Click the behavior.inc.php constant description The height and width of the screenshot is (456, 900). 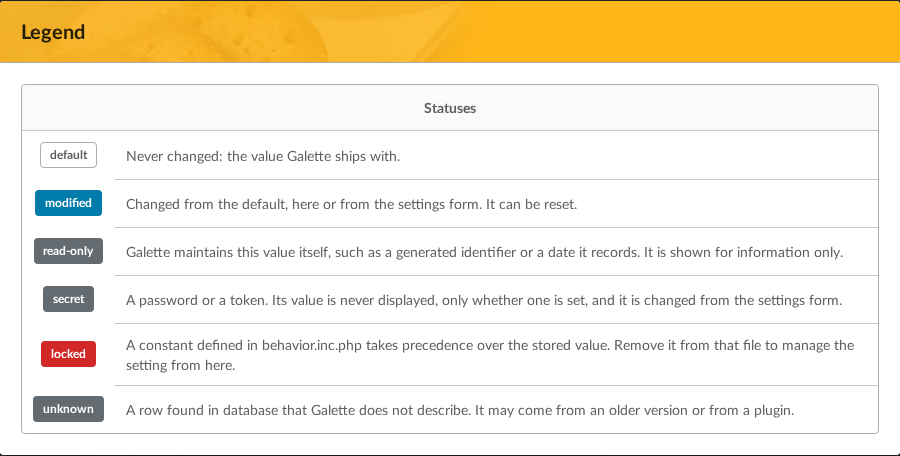click(x=490, y=355)
